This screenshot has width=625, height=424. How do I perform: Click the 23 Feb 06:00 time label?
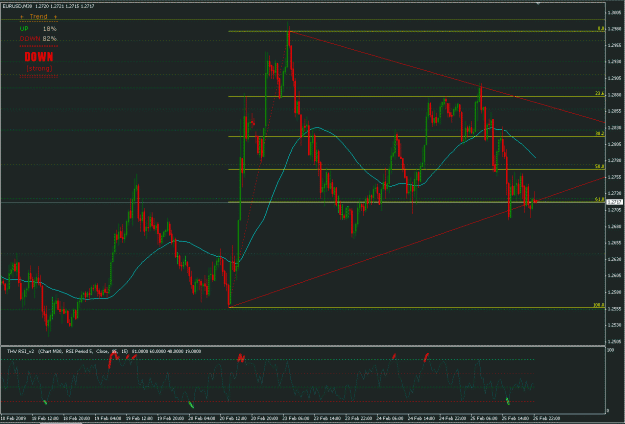pyautogui.click(x=295, y=418)
